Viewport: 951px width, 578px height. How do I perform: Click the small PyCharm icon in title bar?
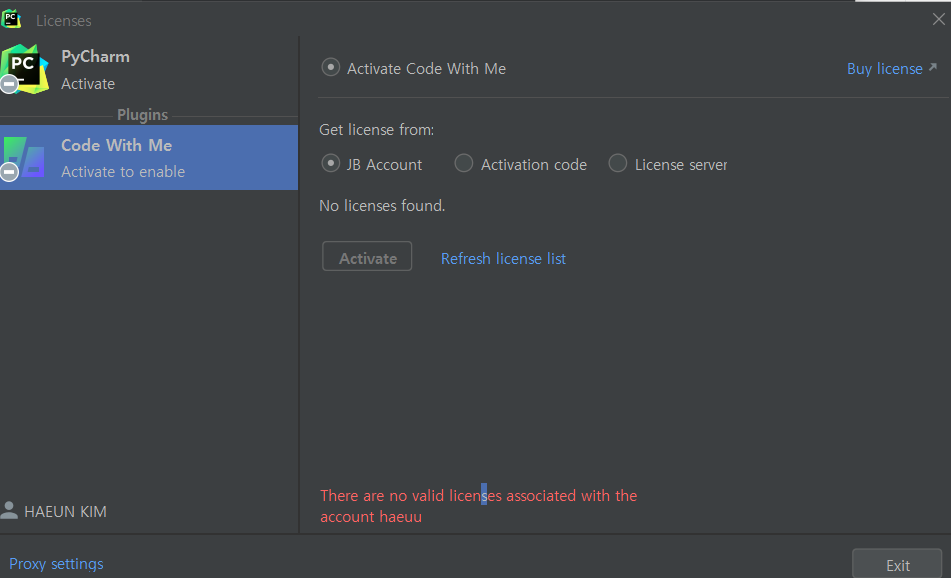(x=11, y=19)
